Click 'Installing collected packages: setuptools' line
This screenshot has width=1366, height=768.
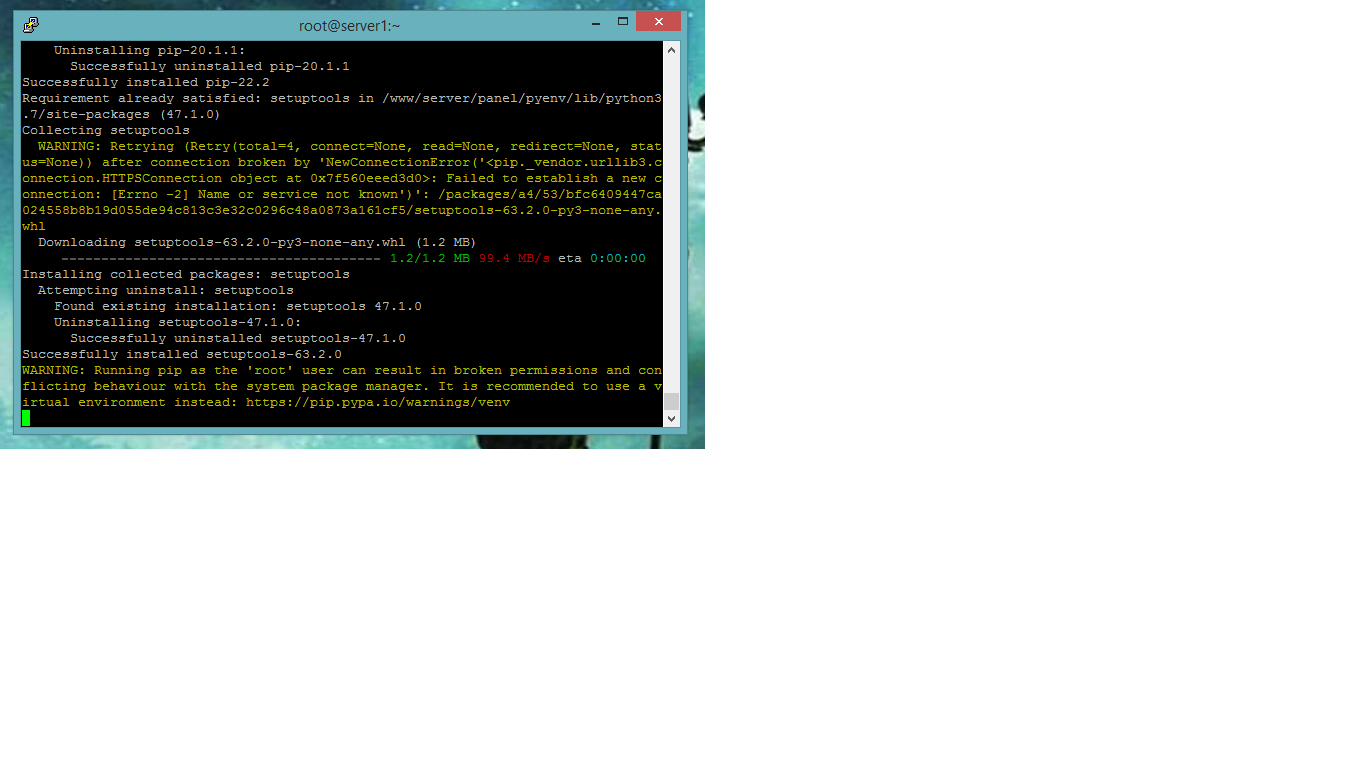click(x=186, y=274)
